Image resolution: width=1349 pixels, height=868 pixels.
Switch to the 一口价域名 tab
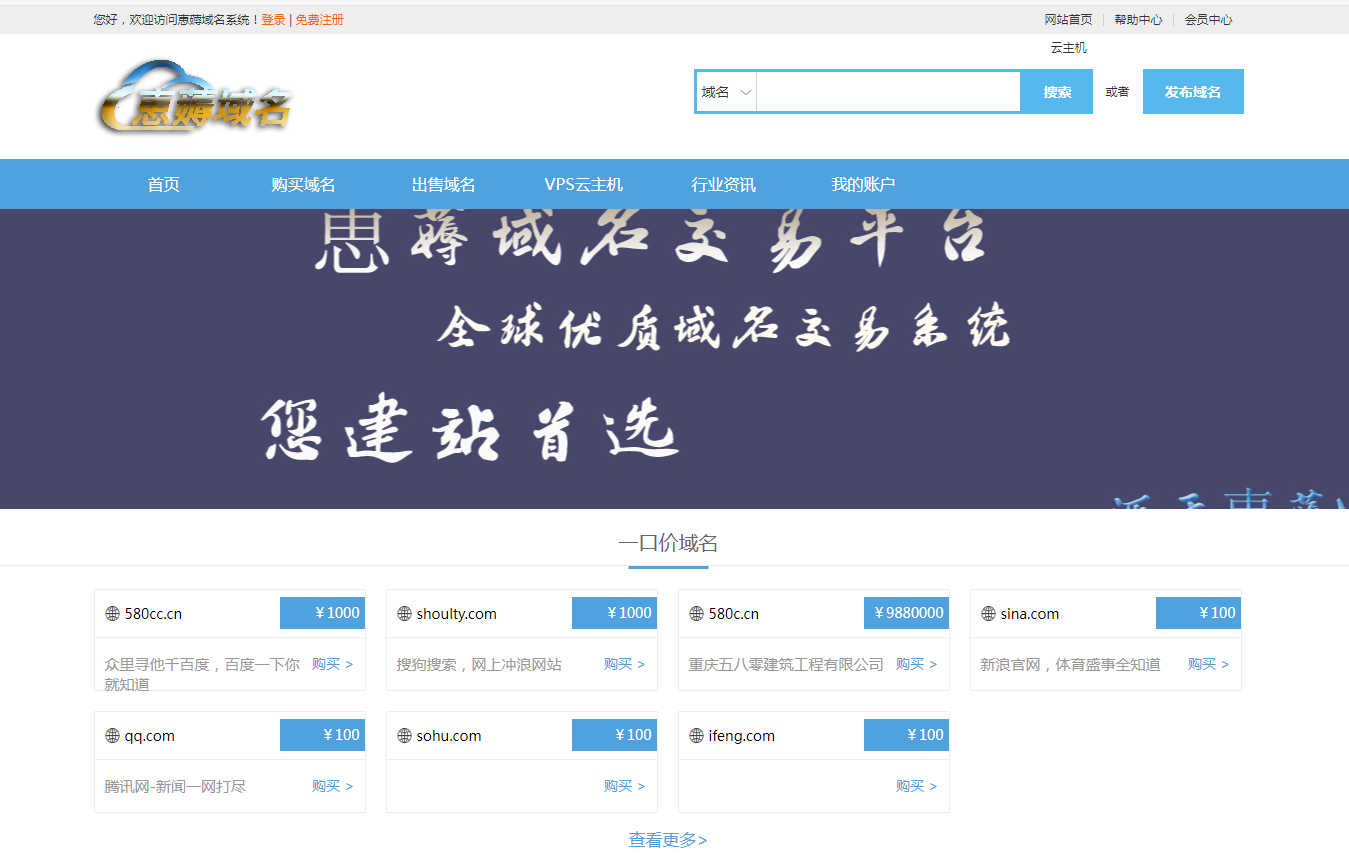tap(668, 542)
